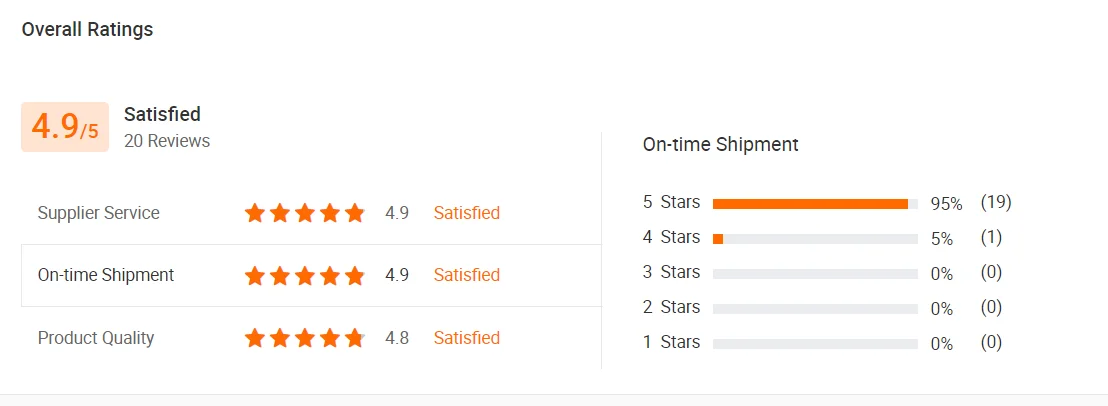Click the 95% five-star percentage
1108x406 pixels.
click(946, 204)
